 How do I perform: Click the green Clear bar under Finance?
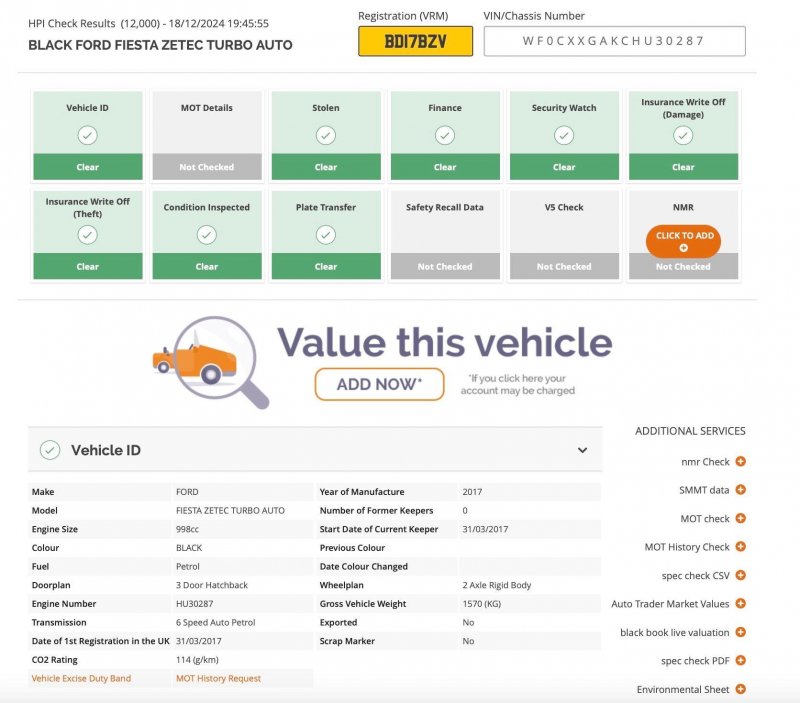(445, 167)
